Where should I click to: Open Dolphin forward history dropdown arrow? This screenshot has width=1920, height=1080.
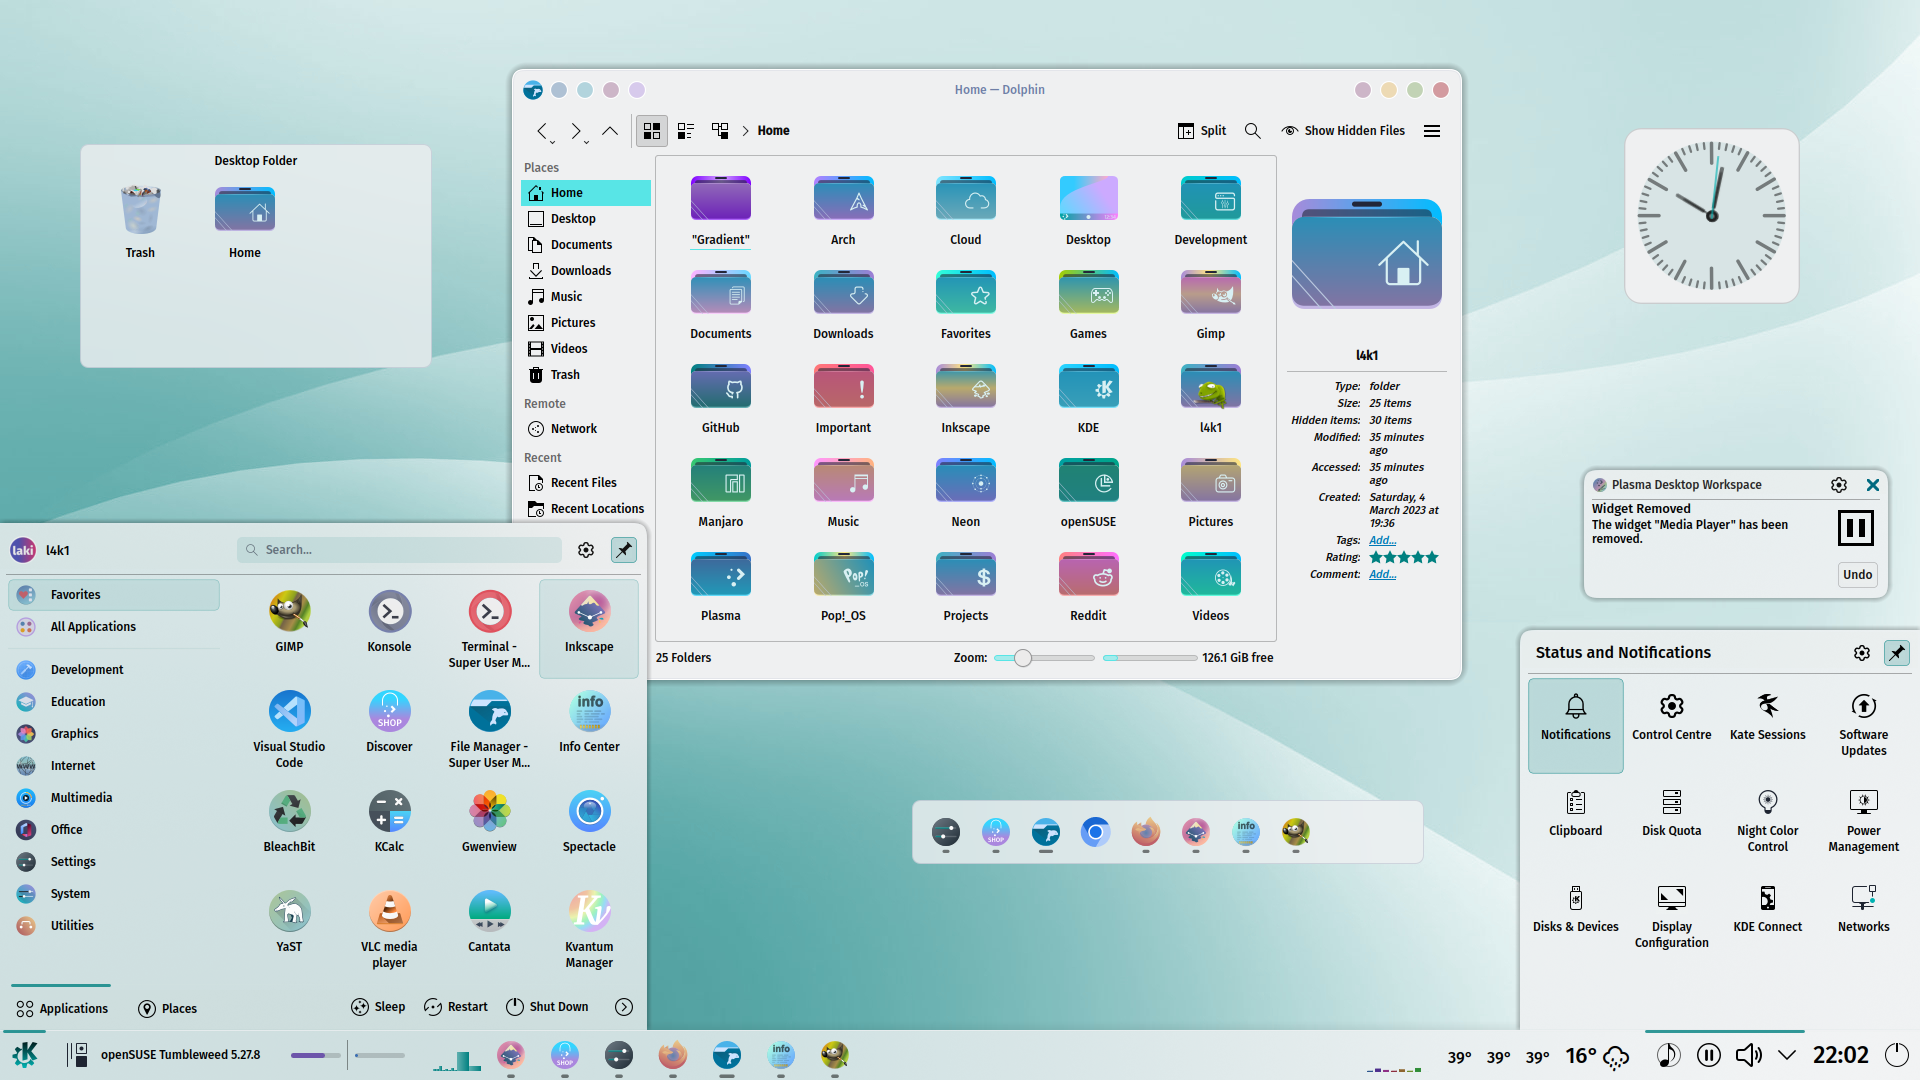[586, 142]
